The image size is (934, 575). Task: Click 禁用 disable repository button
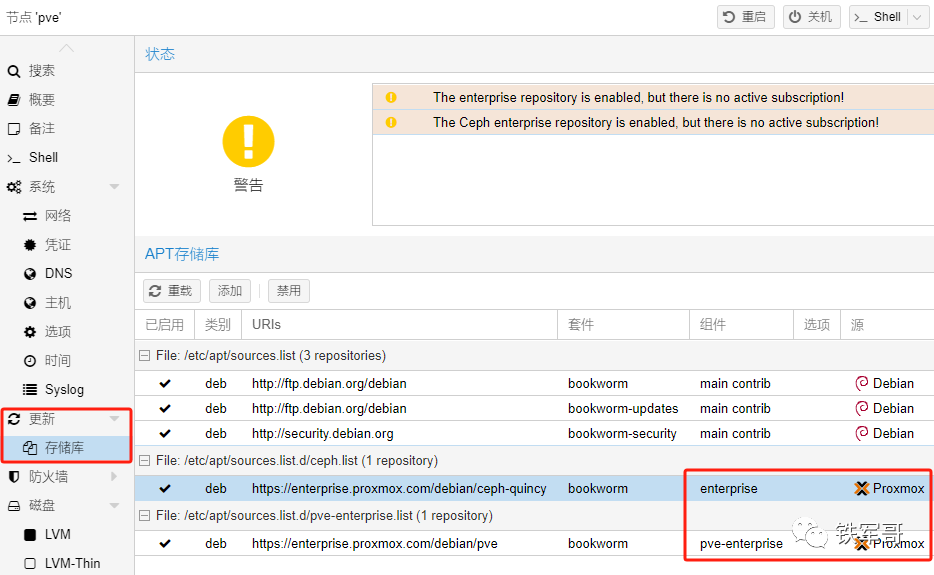click(289, 291)
